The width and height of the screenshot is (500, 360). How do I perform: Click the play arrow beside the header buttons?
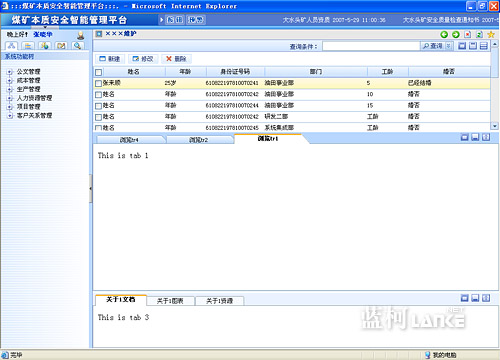[161, 20]
